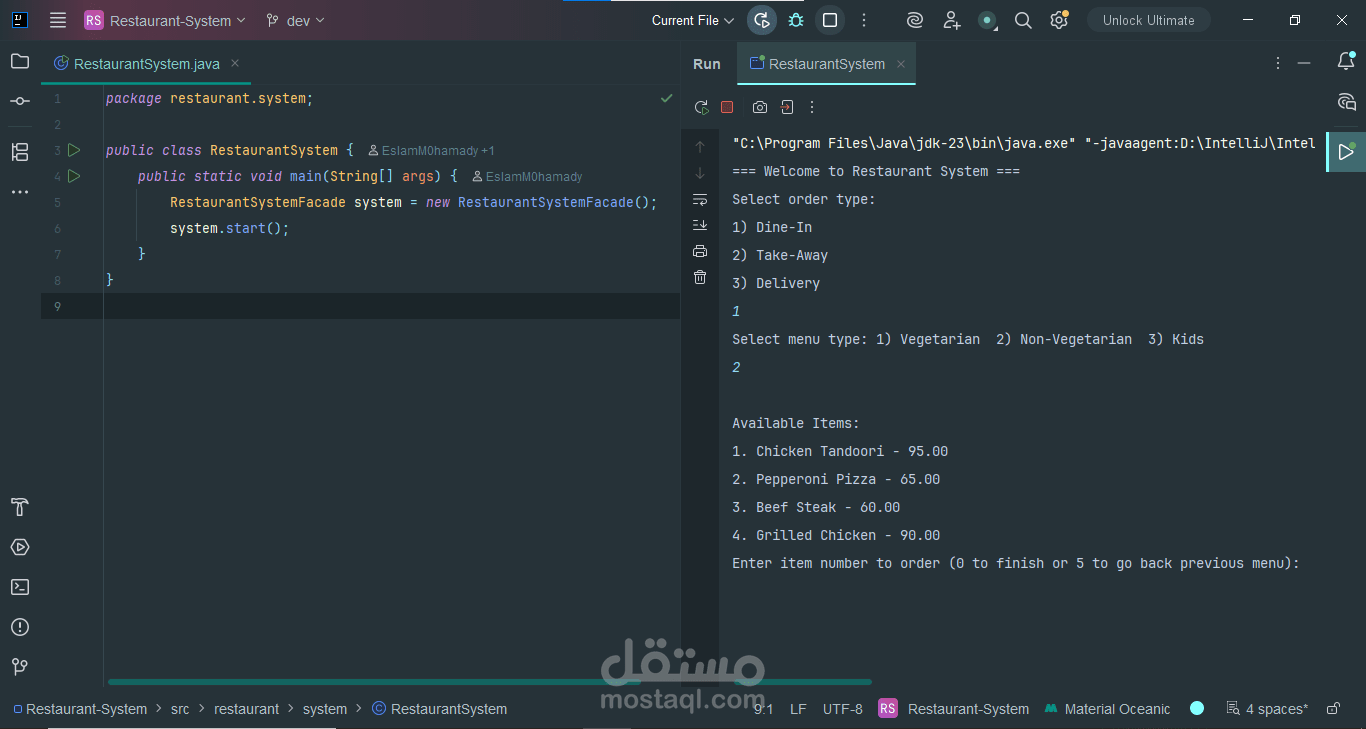Image resolution: width=1366 pixels, height=729 pixels.
Task: Stop the running RestaurantSystem with red square
Action: tap(727, 107)
